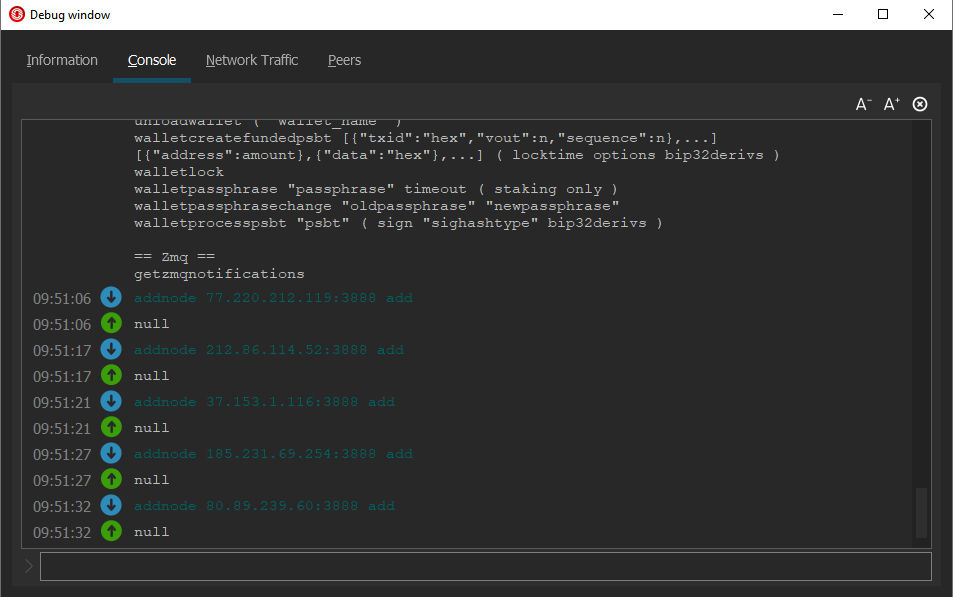Click the command text addnode 37.153.1.116:3888 add
953x597 pixels.
point(264,402)
